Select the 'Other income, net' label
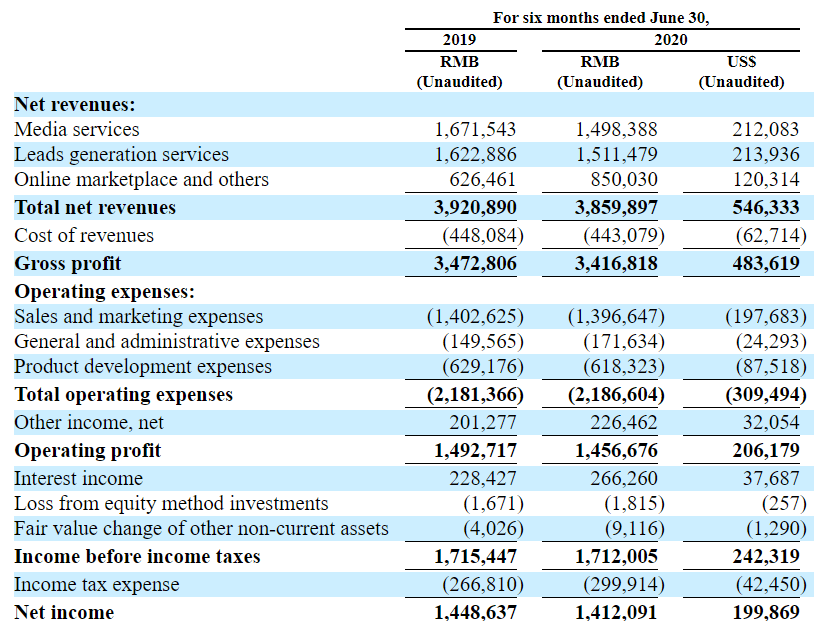 (89, 423)
